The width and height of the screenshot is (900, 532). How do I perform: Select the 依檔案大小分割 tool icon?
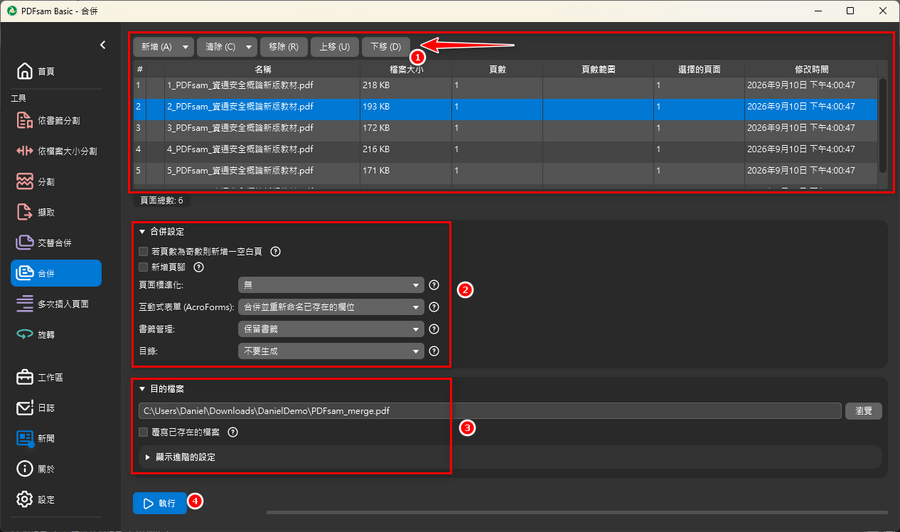(25, 151)
